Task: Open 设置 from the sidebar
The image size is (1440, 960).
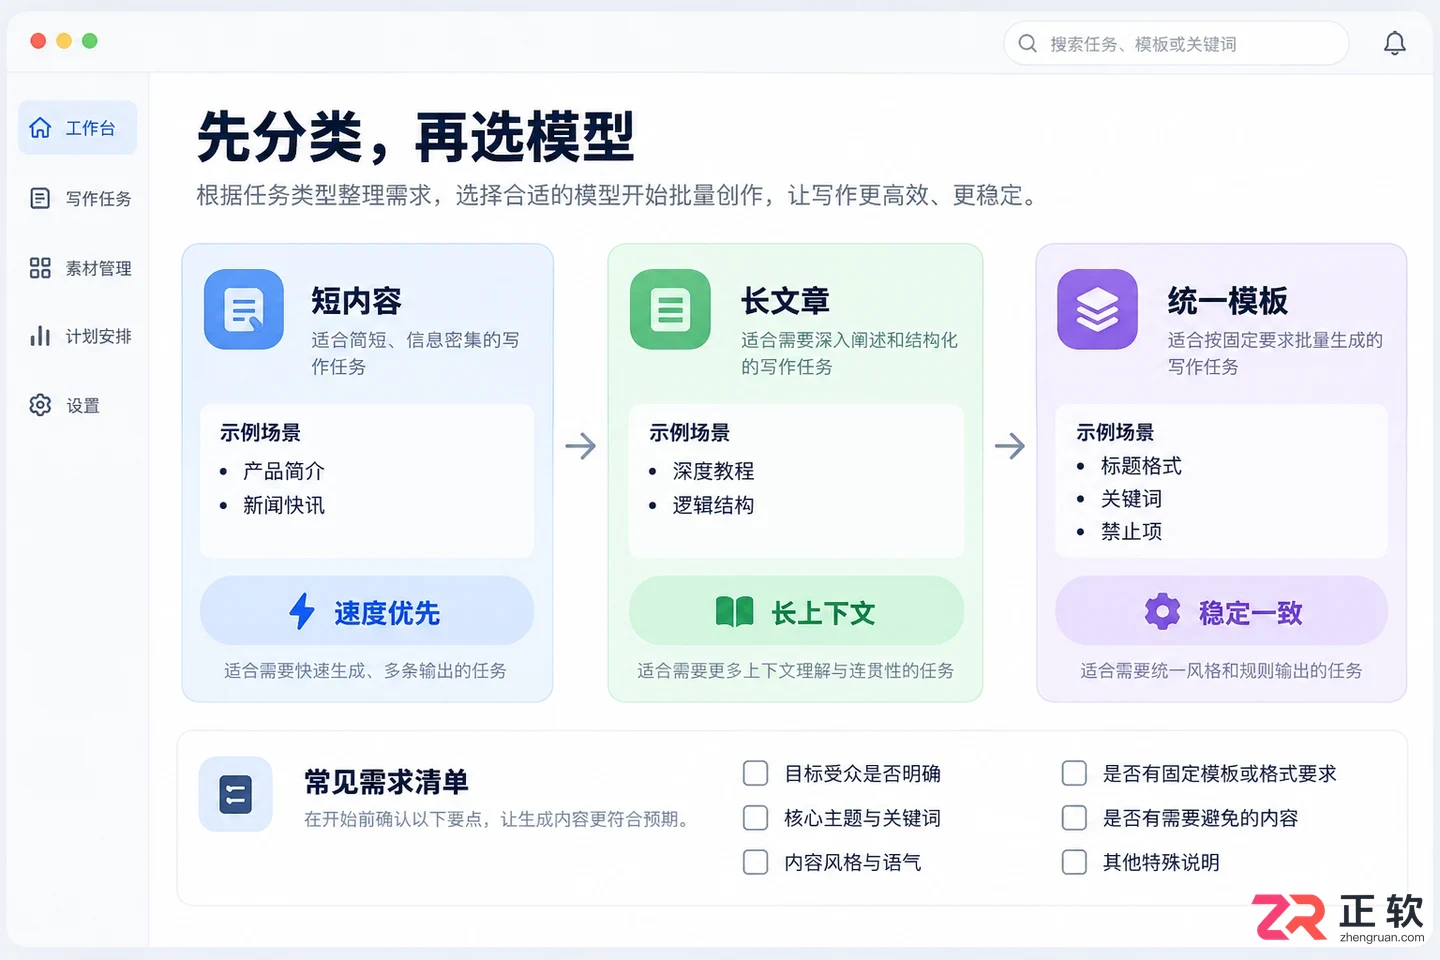Action: pyautogui.click(x=77, y=405)
